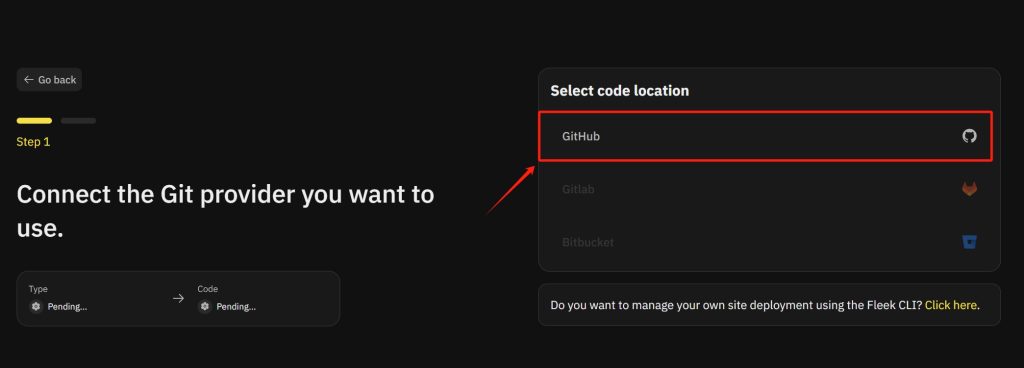The width and height of the screenshot is (1024, 368).
Task: Click the Bitbucket bucket logo icon
Action: [969, 243]
